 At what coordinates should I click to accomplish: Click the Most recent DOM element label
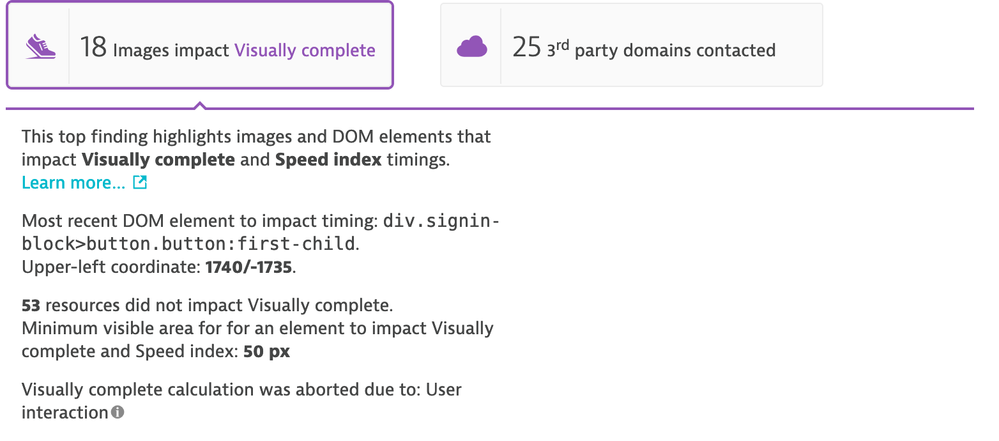coord(198,221)
